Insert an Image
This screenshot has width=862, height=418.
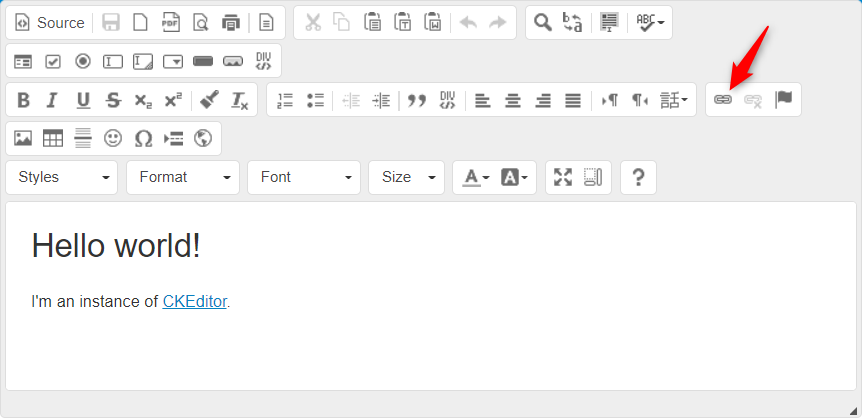[x=23, y=139]
